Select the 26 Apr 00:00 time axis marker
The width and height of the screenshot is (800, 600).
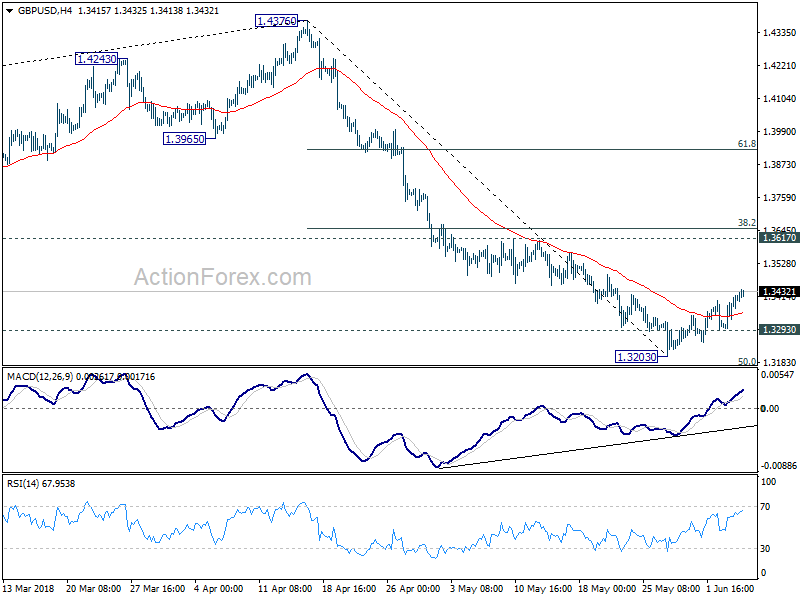click(413, 588)
